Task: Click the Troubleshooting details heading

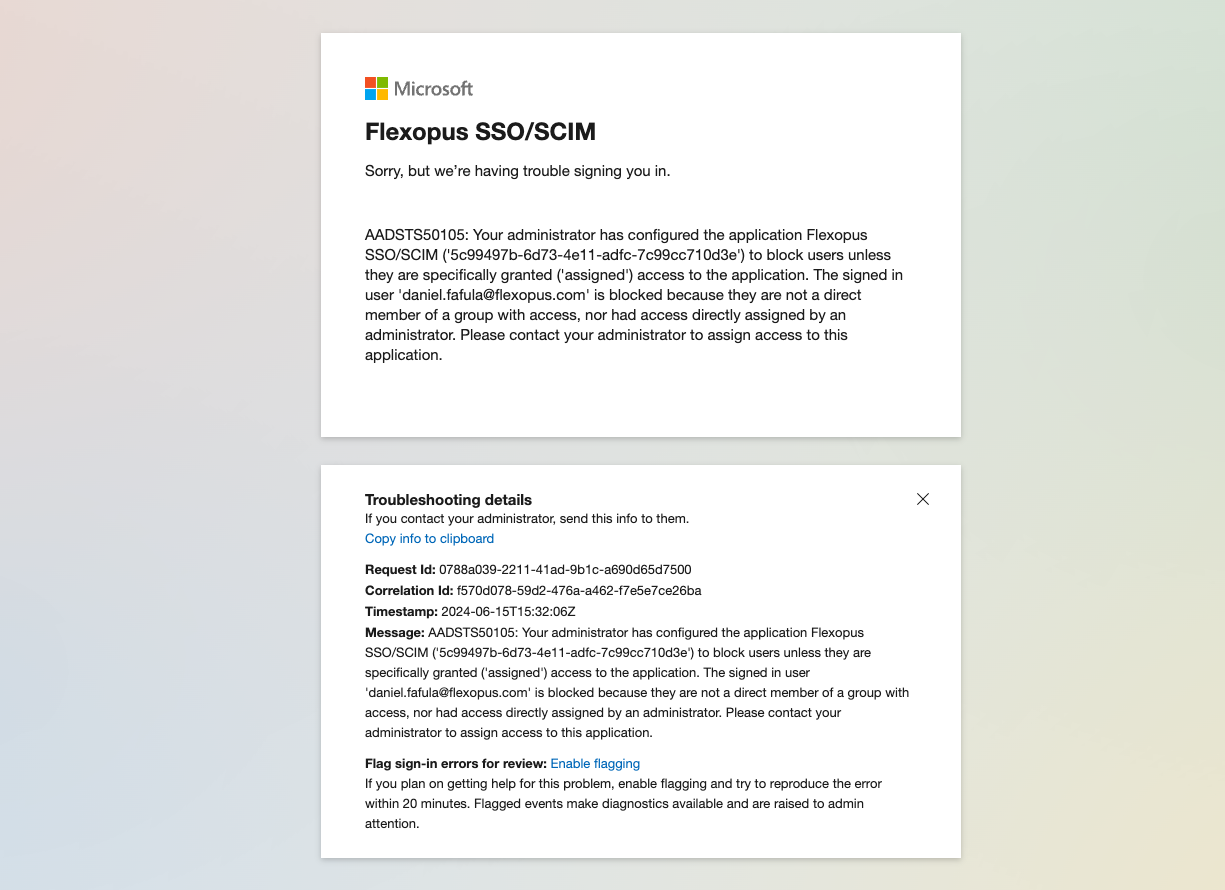Action: 448,500
